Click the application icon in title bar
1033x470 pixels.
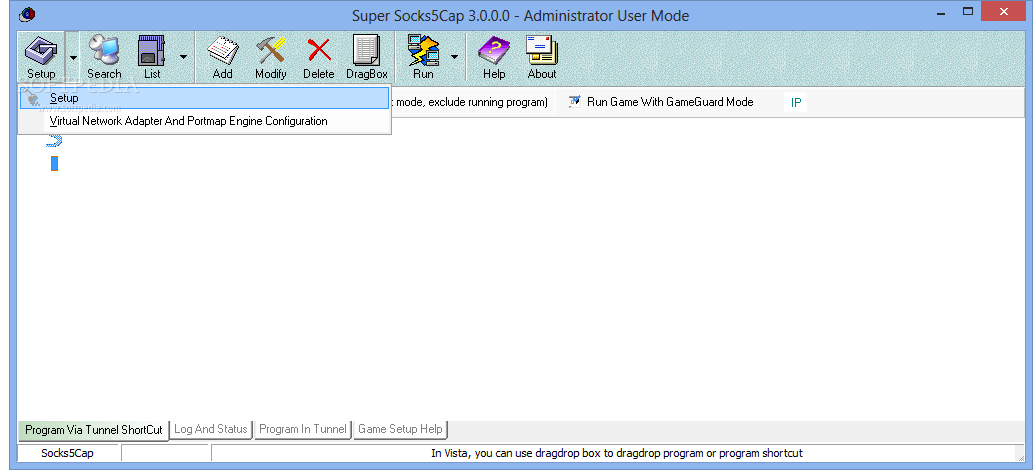(x=28, y=14)
